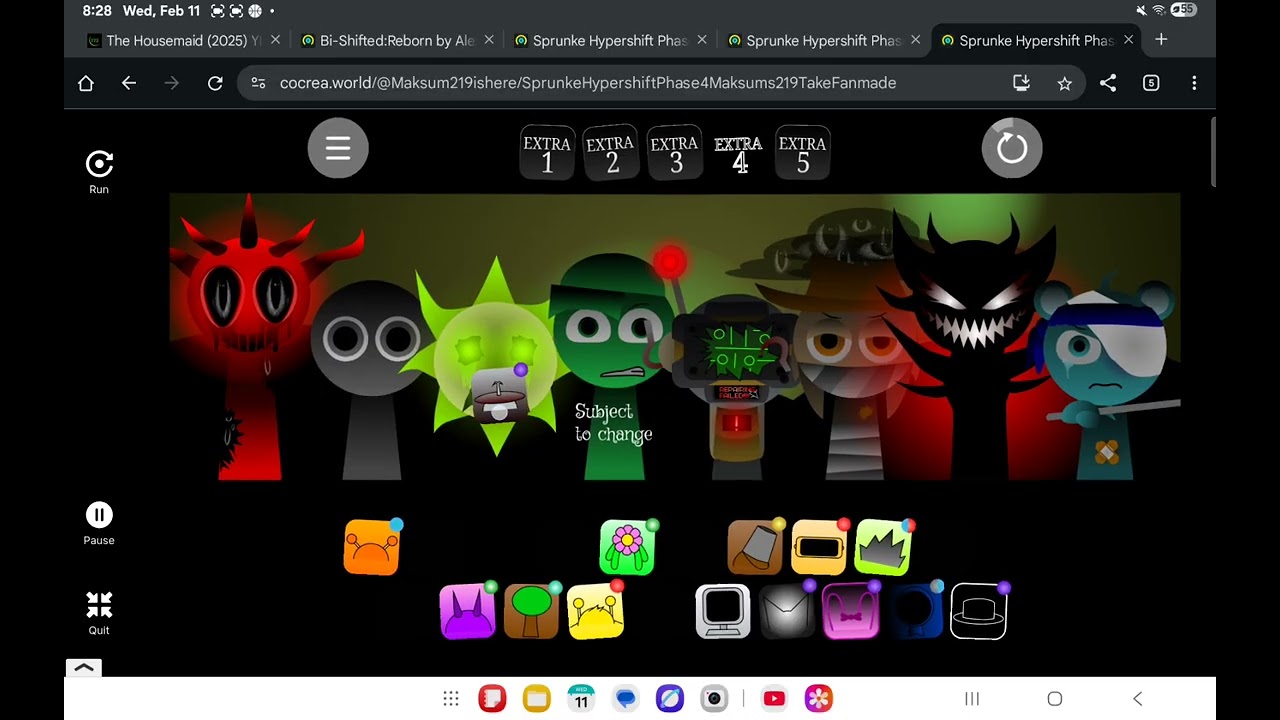Click the cocrea.world address bar

662,83
